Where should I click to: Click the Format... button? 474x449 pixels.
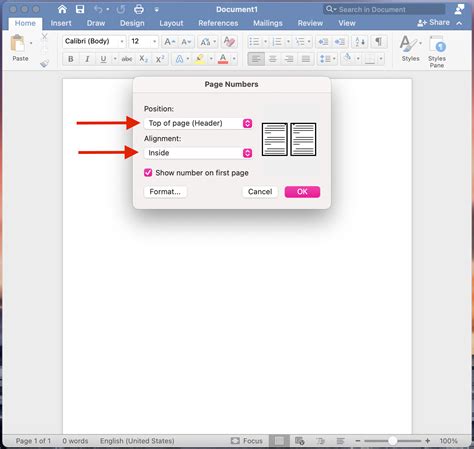point(165,192)
